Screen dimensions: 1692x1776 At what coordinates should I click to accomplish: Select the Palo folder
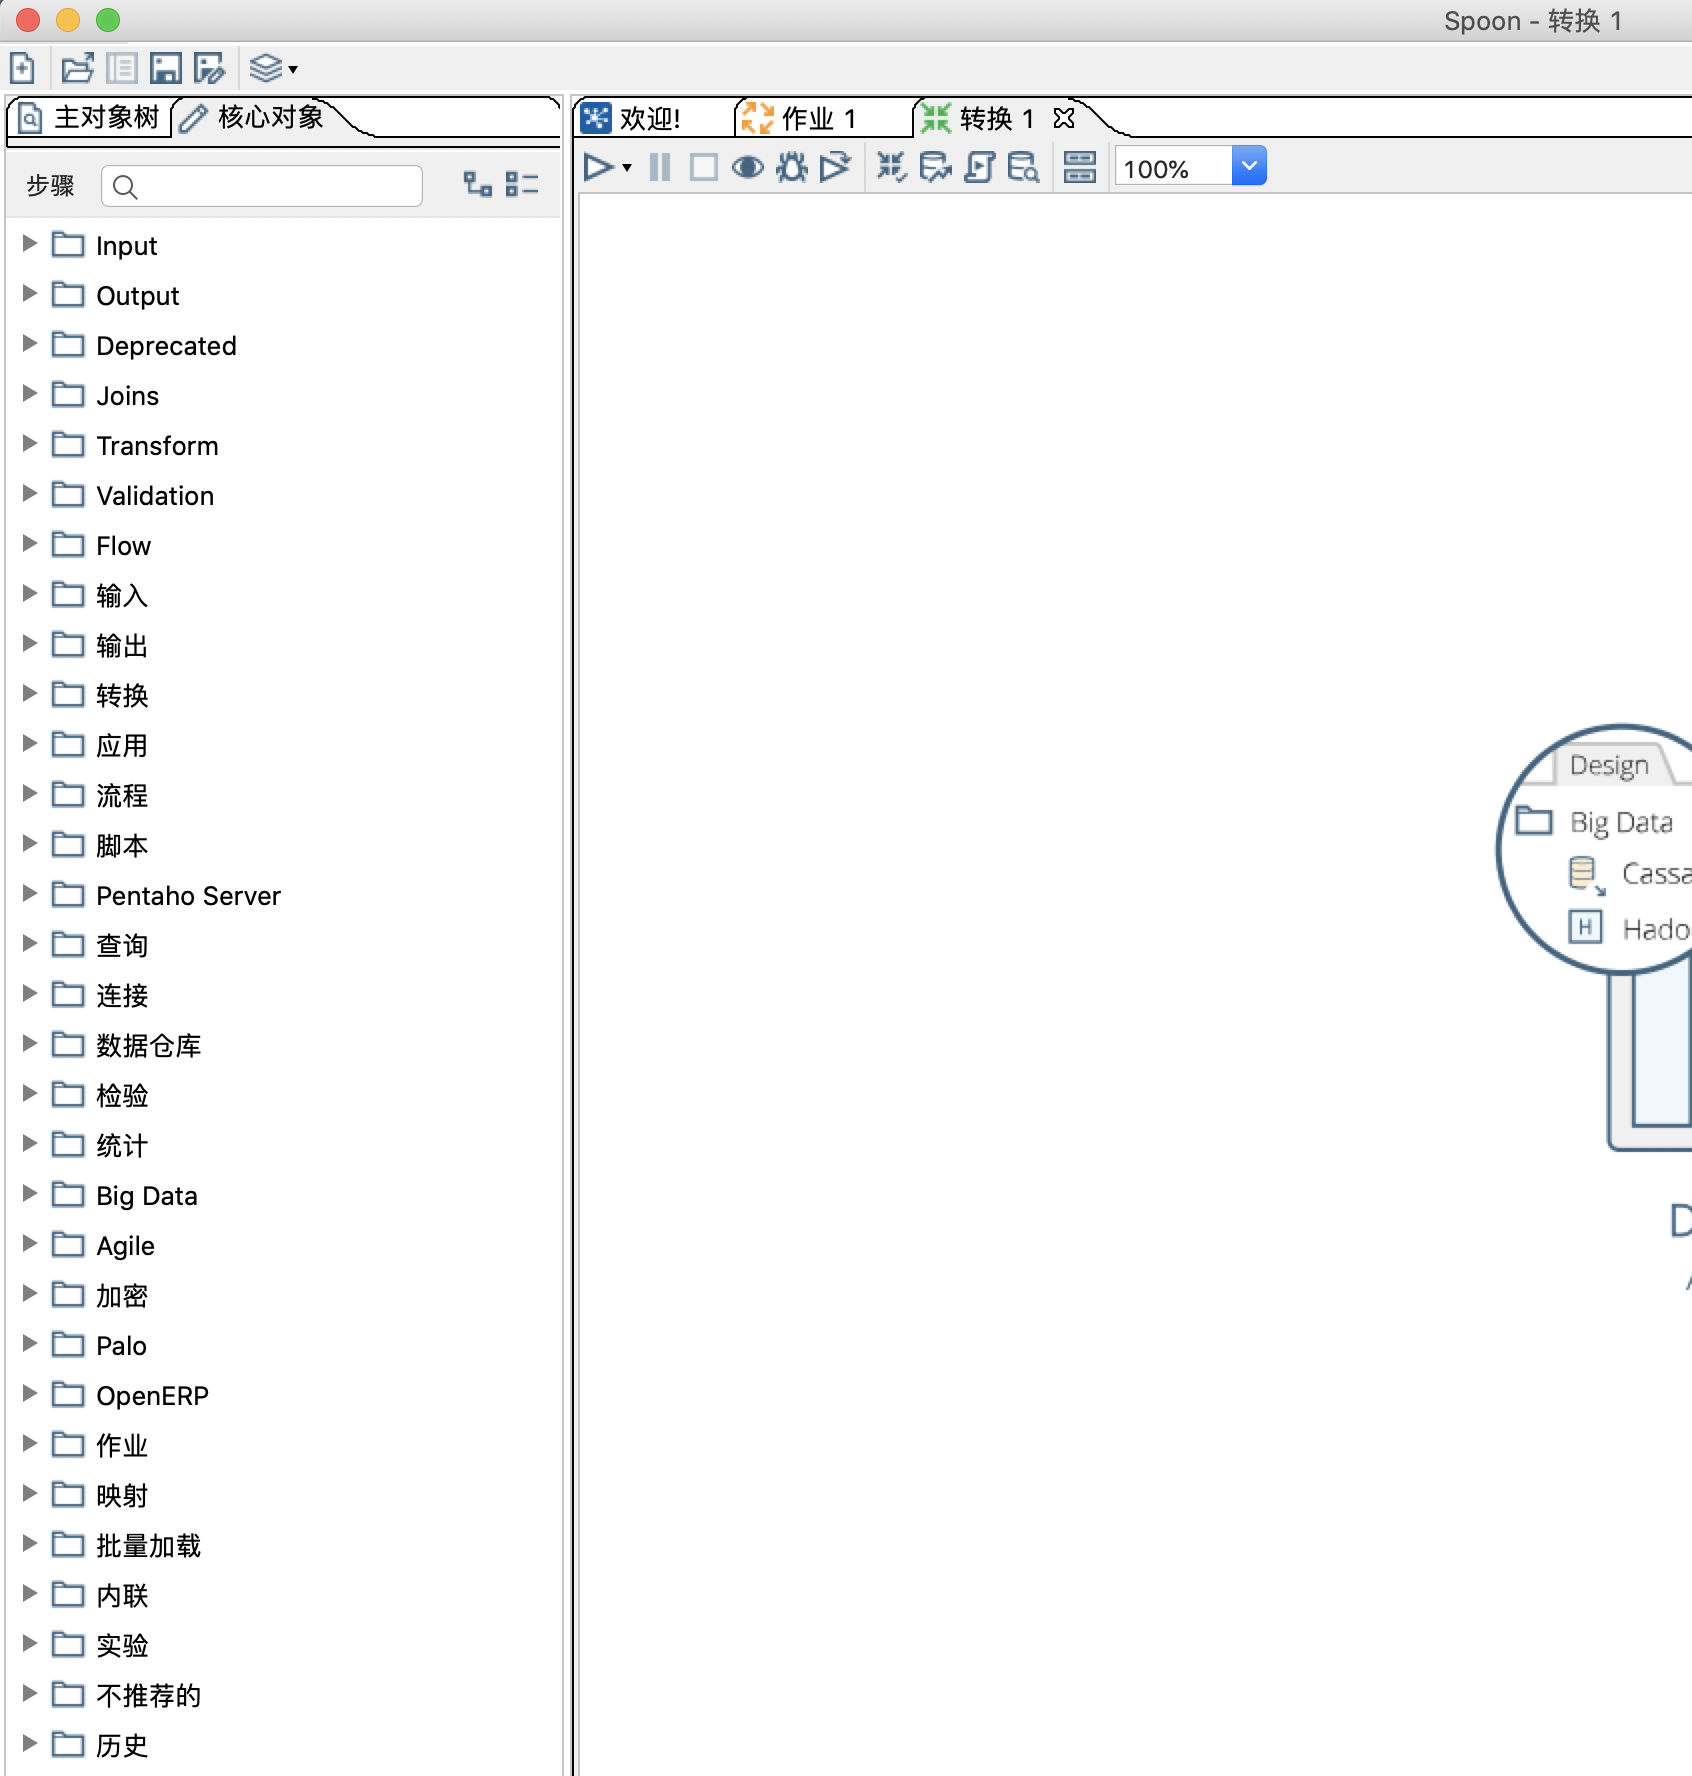tap(121, 1346)
